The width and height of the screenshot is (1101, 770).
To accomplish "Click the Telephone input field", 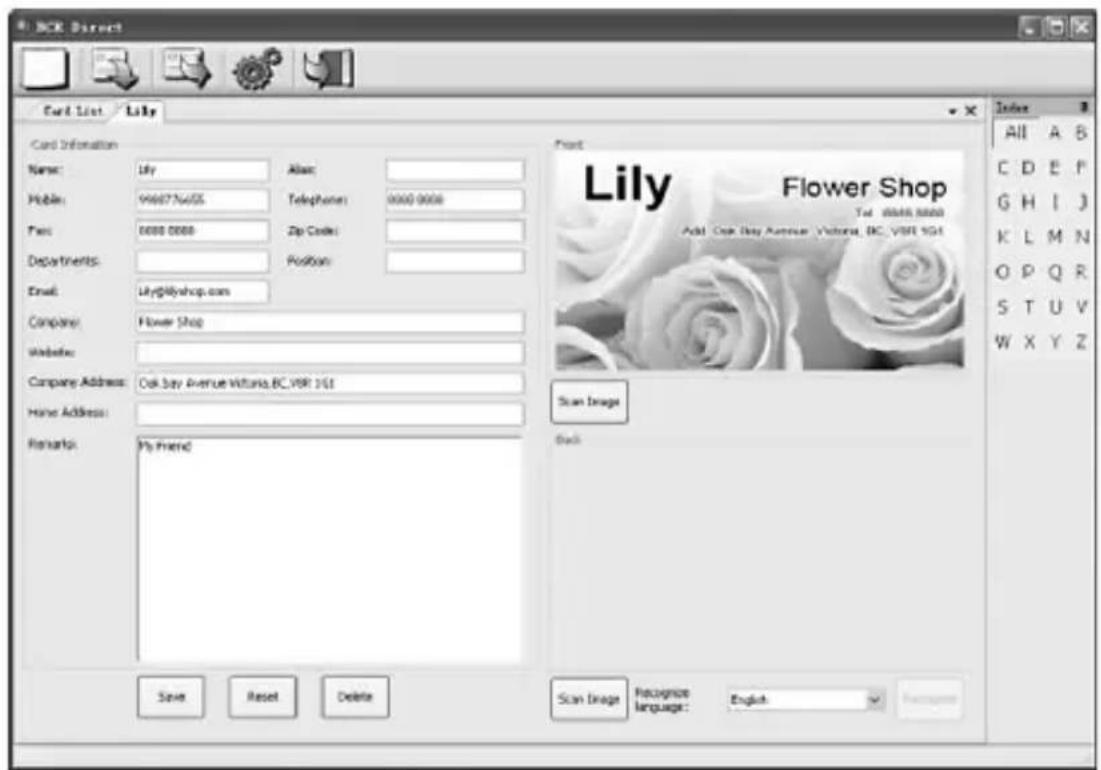I will click(x=454, y=200).
